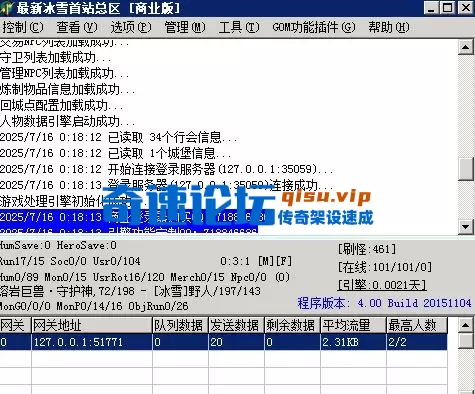Open the 帮助(H) menu
Screen dimensions: 475x394
pos(389,27)
